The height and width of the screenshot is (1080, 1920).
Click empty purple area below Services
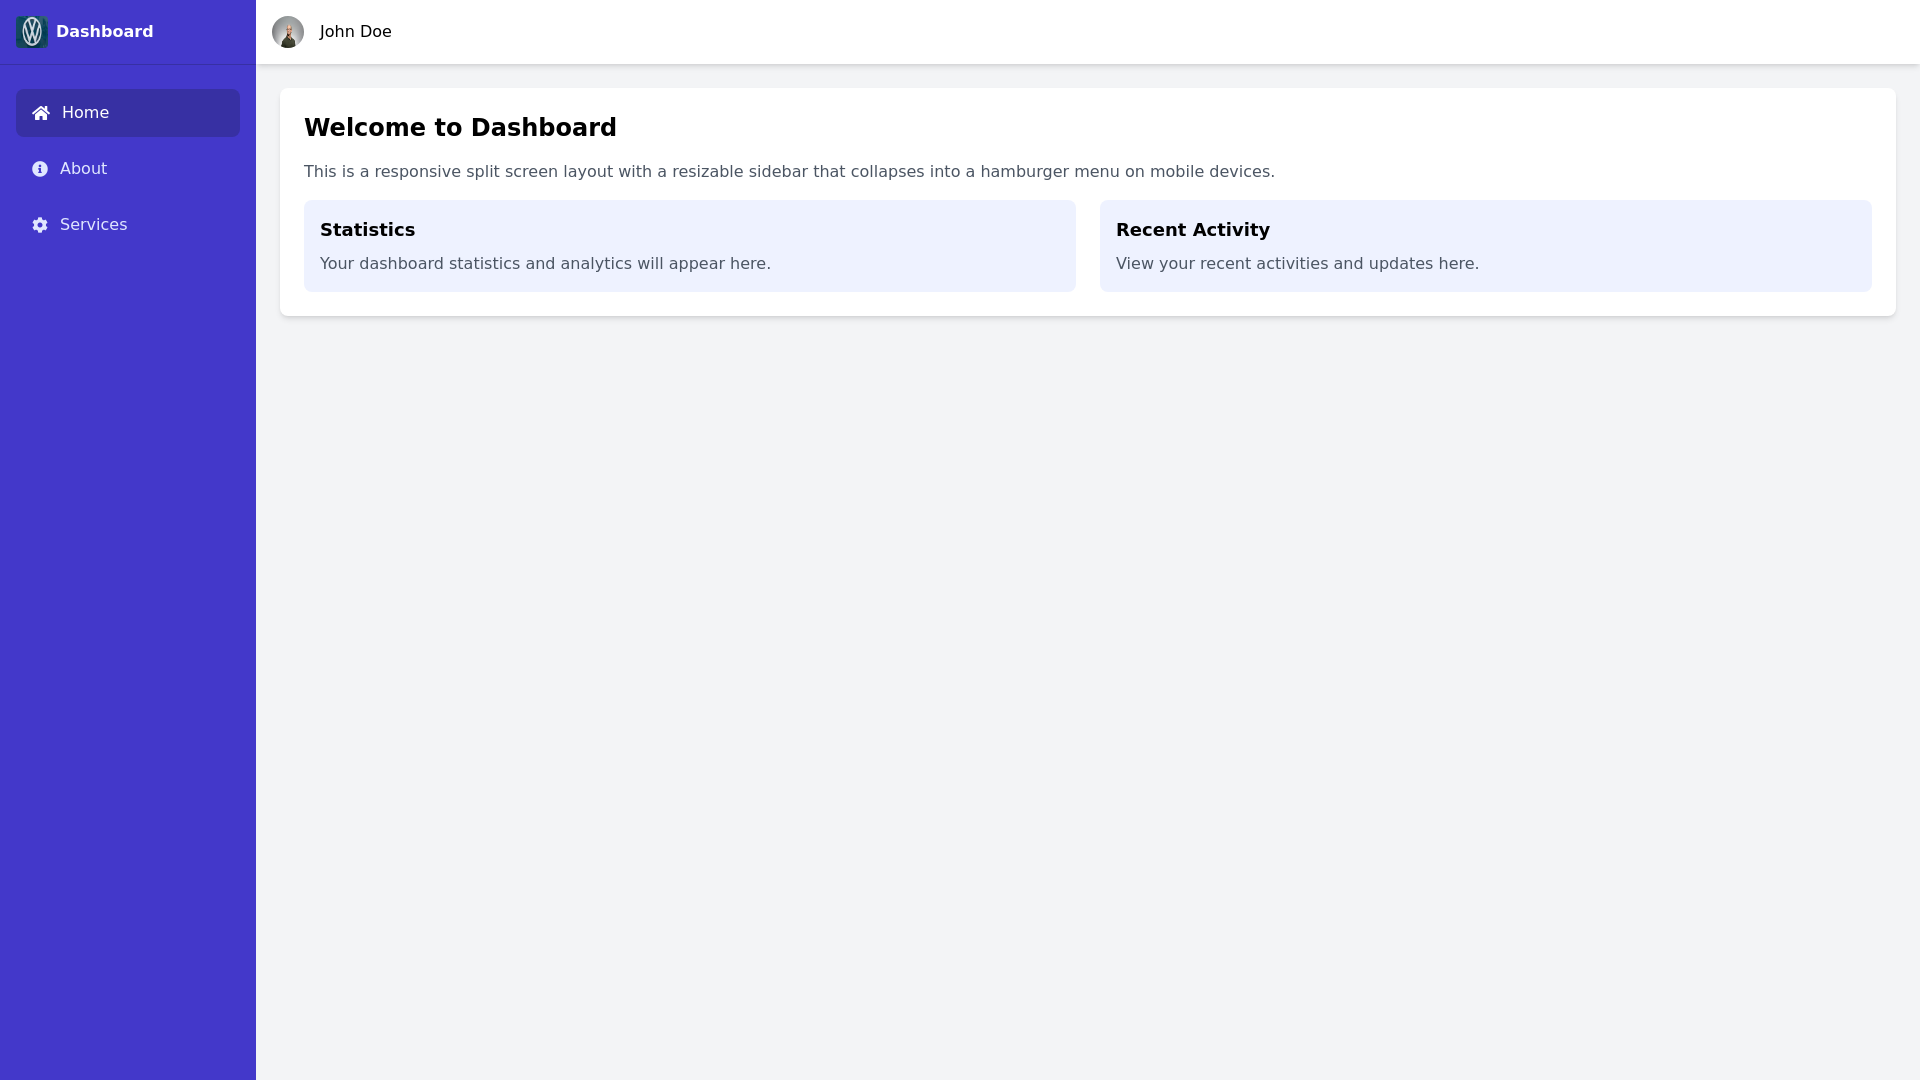(128, 600)
